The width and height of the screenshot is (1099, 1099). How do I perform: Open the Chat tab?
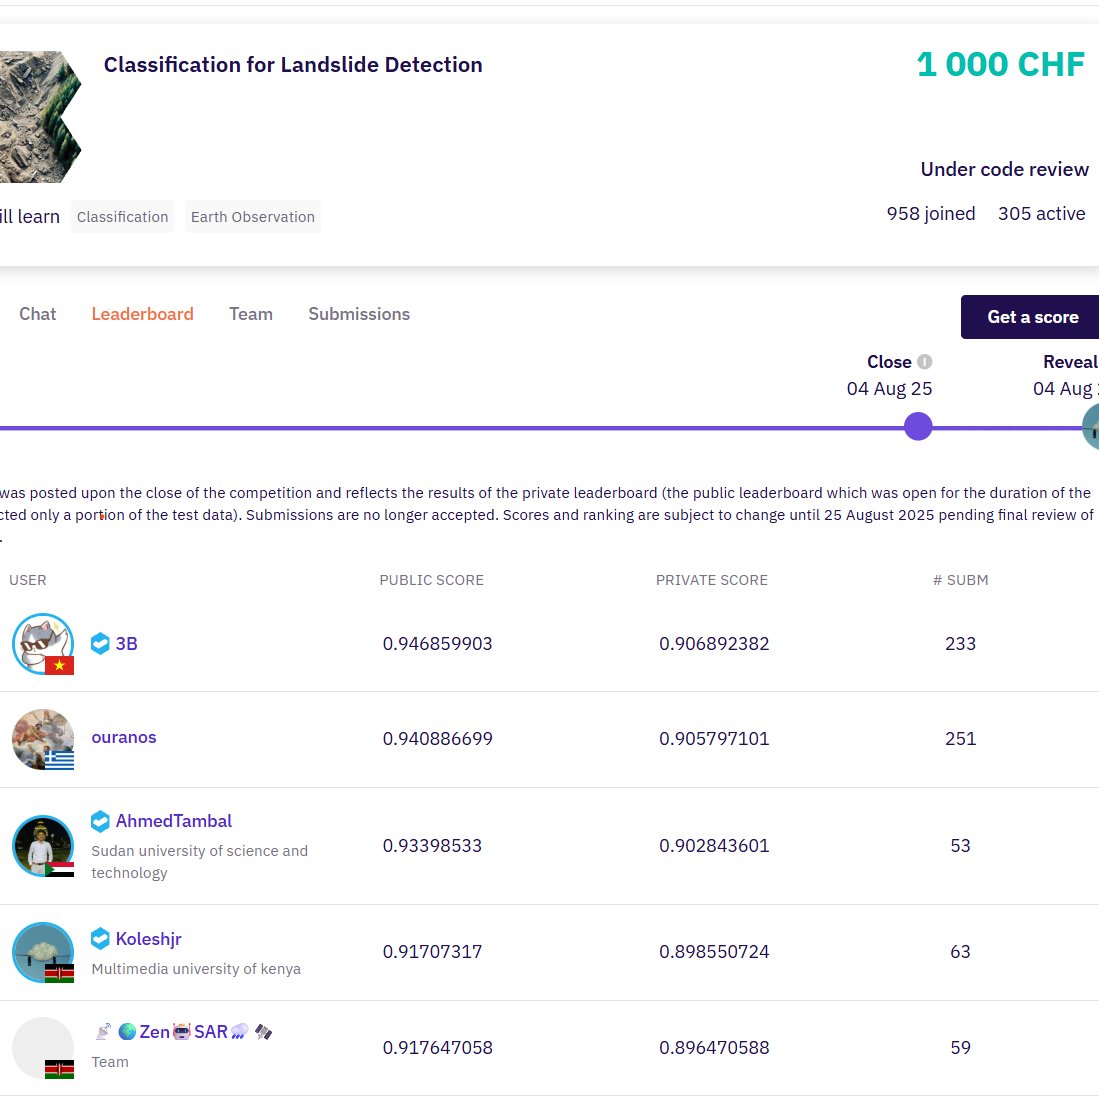coord(37,314)
